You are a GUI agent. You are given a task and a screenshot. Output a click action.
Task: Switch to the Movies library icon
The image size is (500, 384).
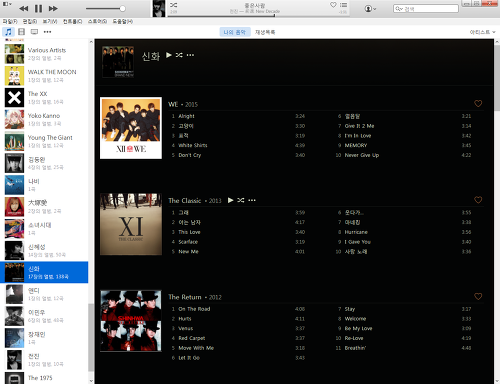(21, 32)
